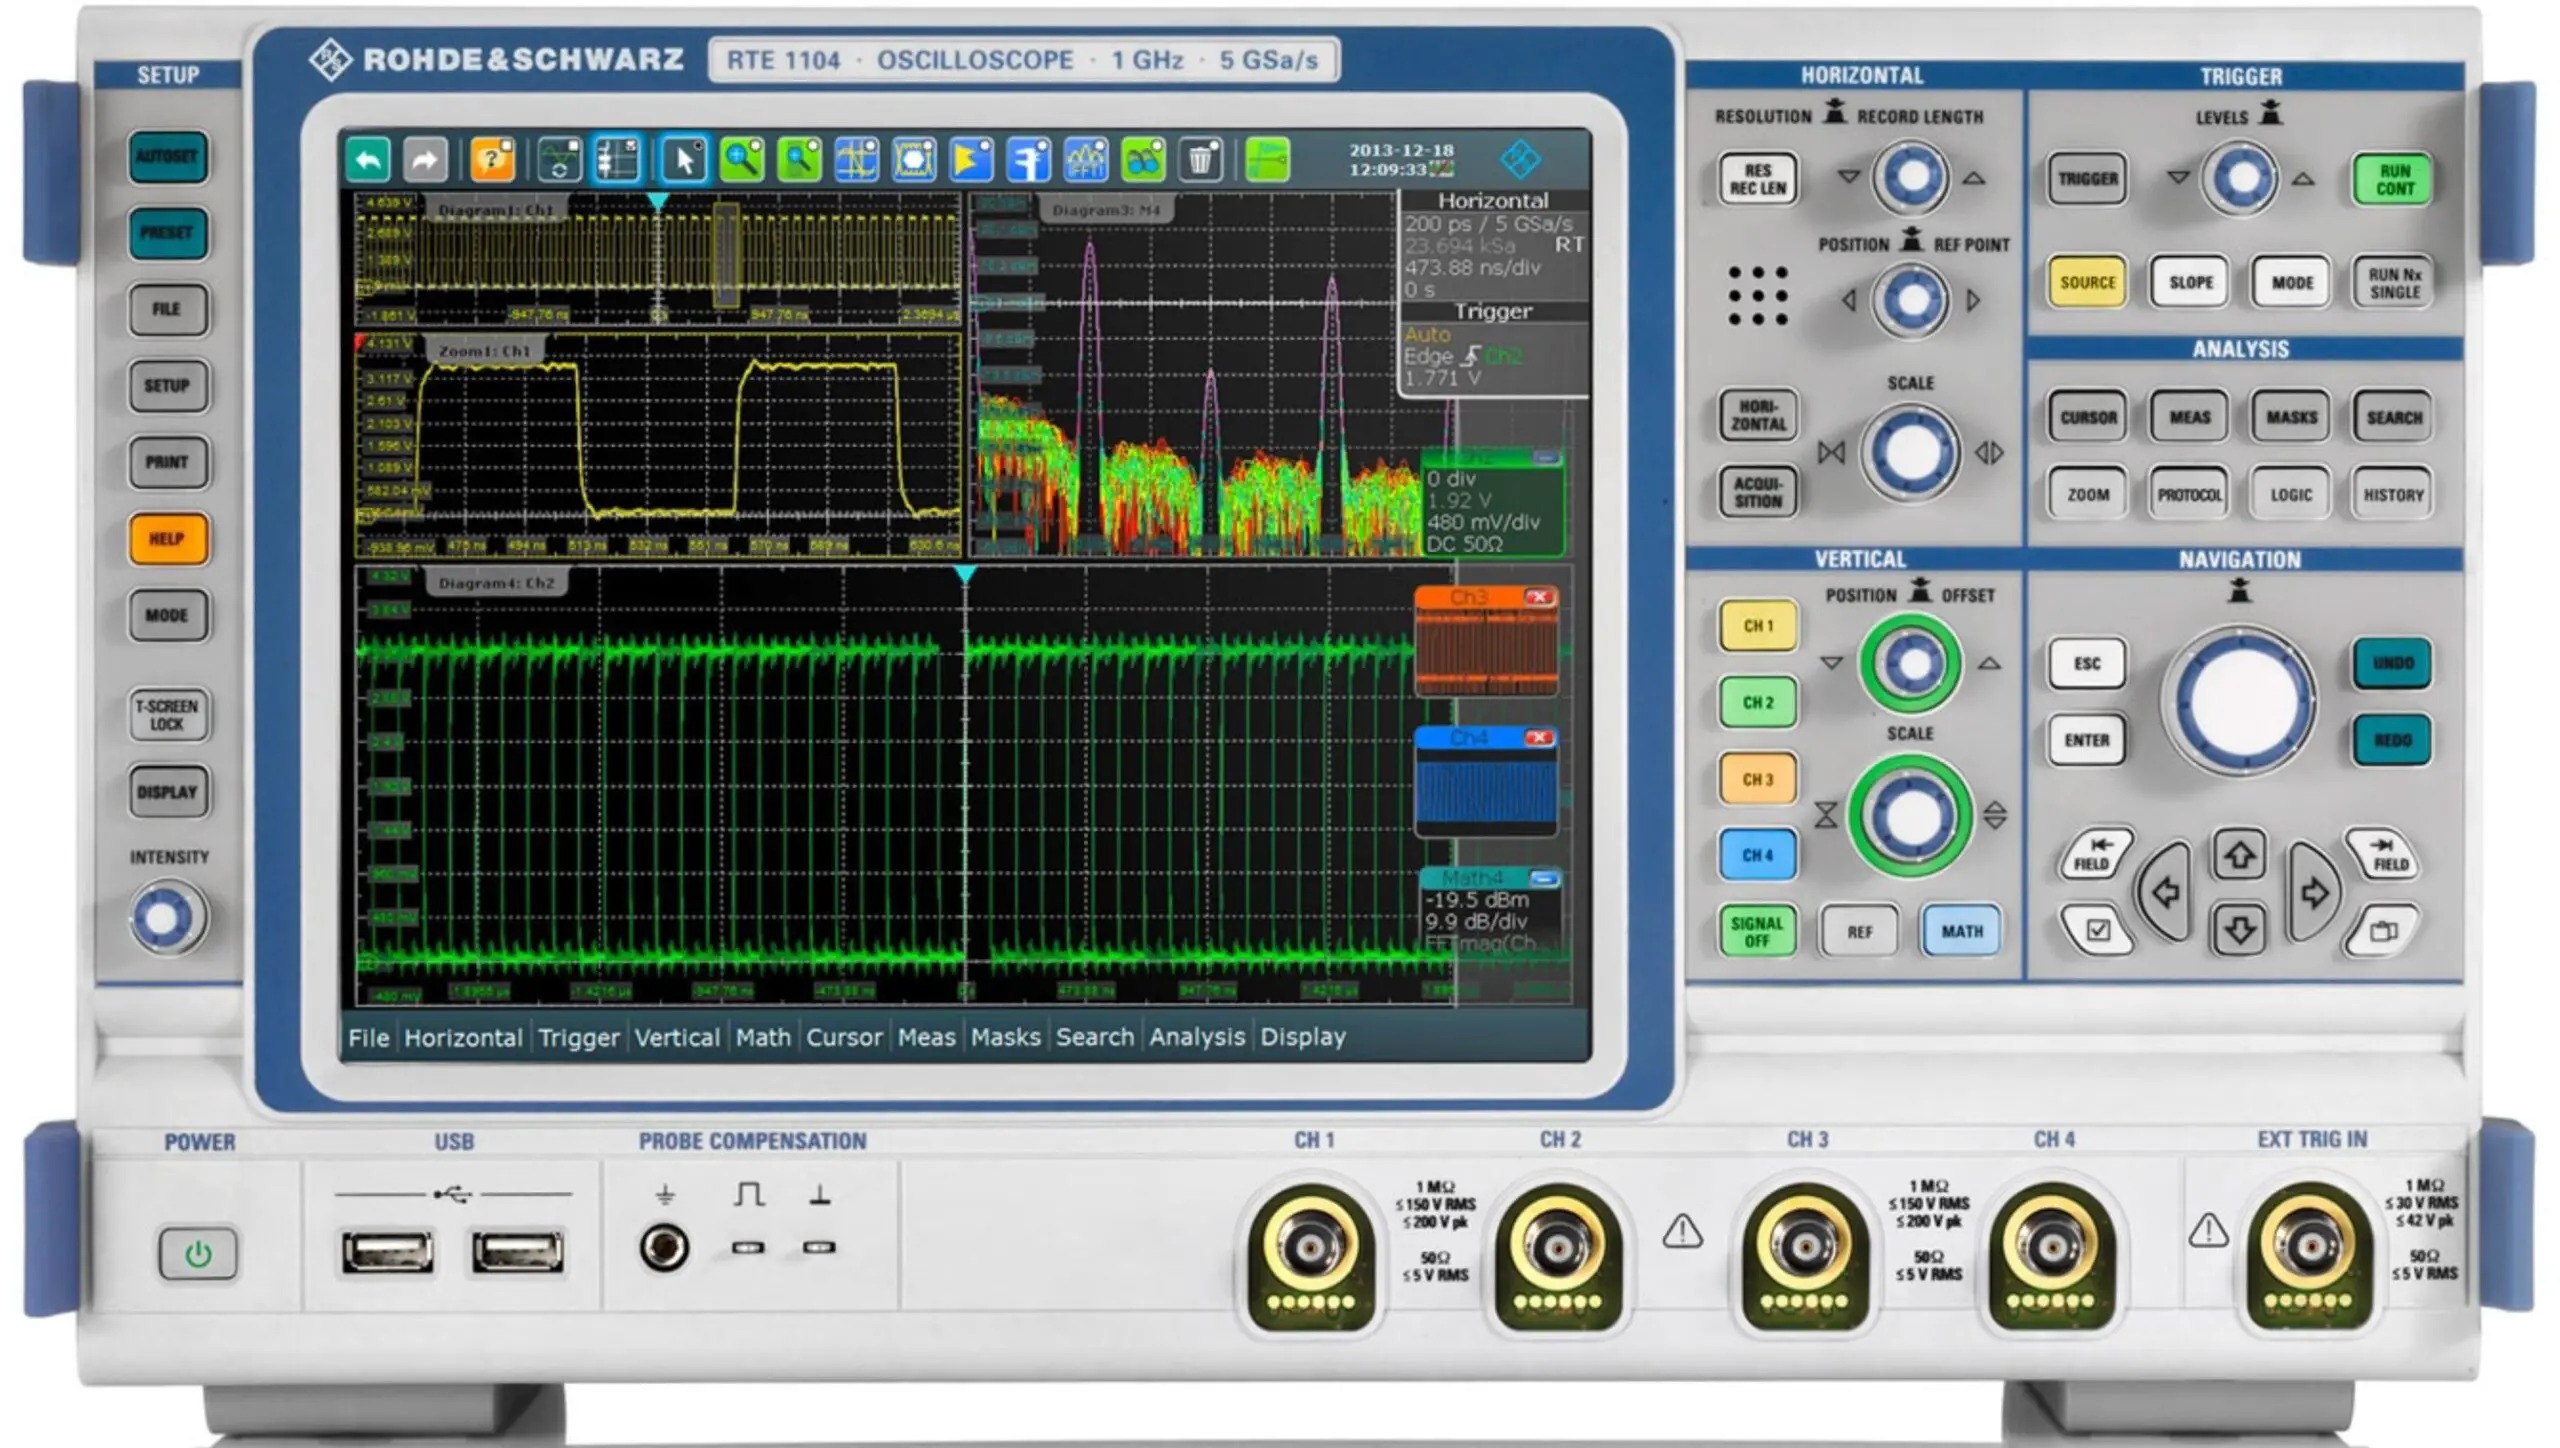Open the Math menu at the bottom
The image size is (2560, 1448).
click(x=763, y=1038)
